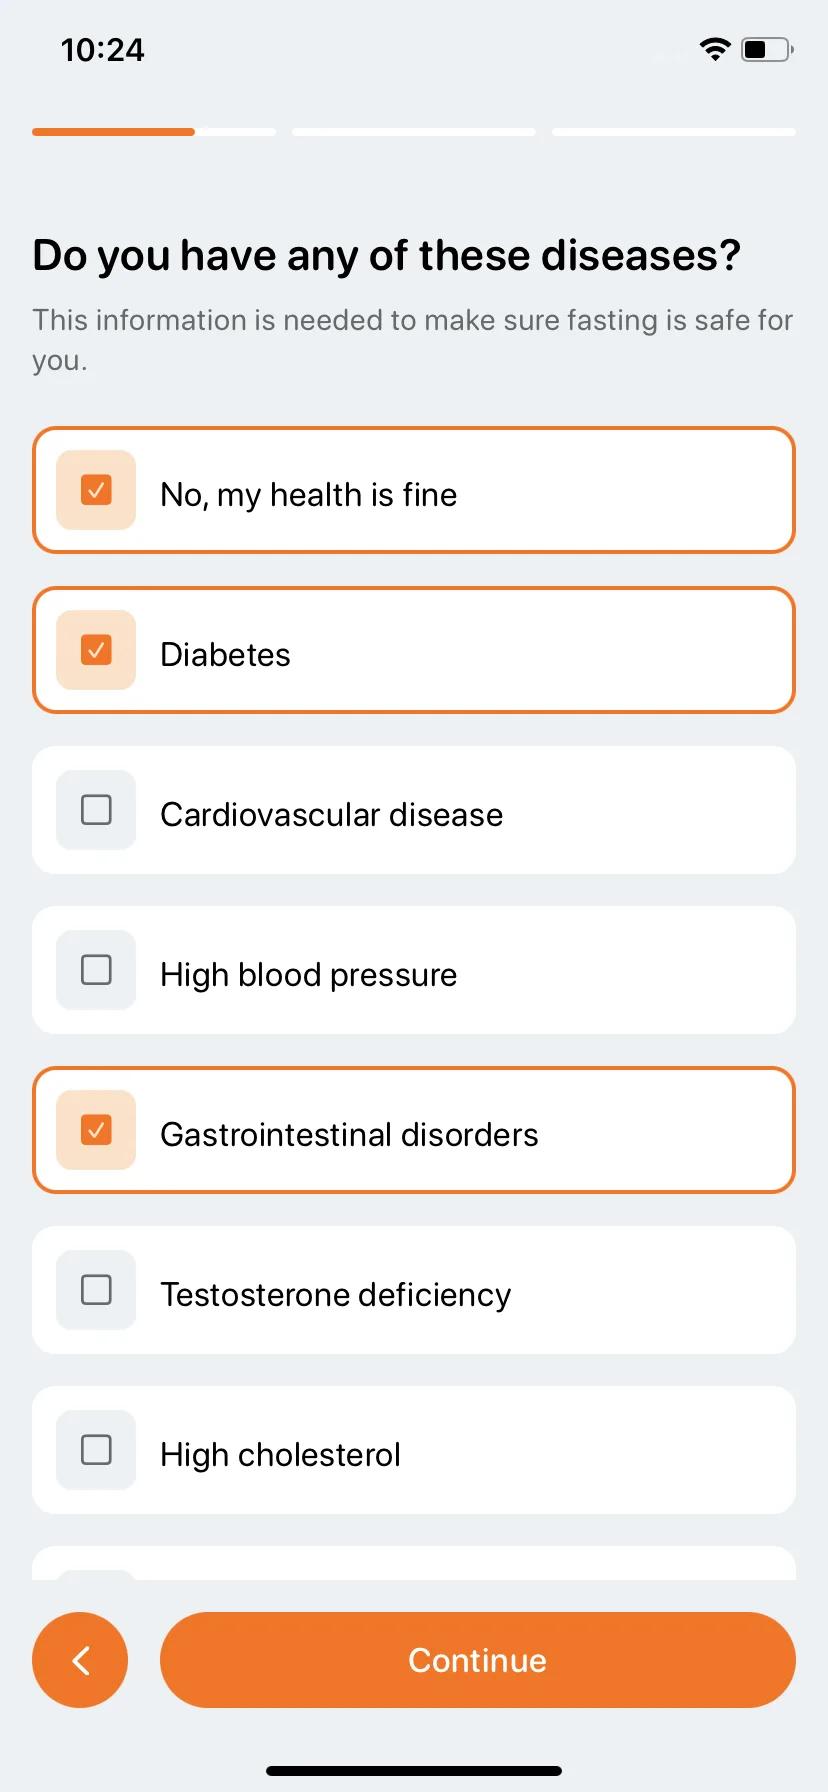Uncheck the 'No, my health is fine' checkbox
The height and width of the screenshot is (1792, 828).
pyautogui.click(x=96, y=490)
